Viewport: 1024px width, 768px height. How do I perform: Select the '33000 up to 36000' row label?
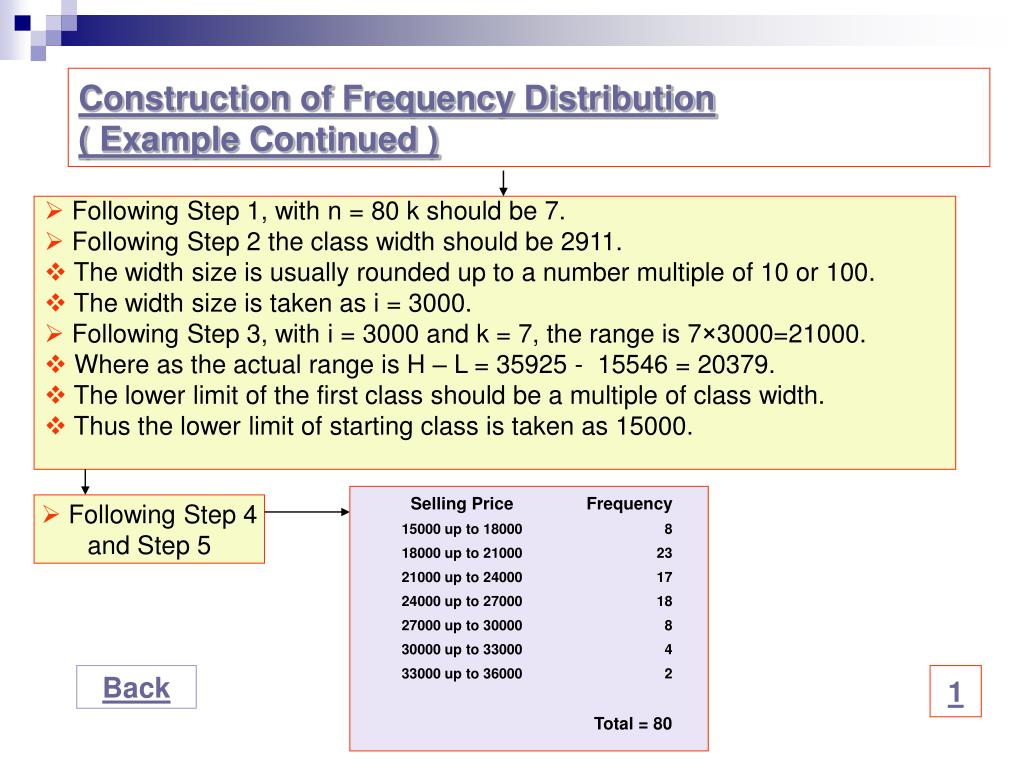pos(462,674)
